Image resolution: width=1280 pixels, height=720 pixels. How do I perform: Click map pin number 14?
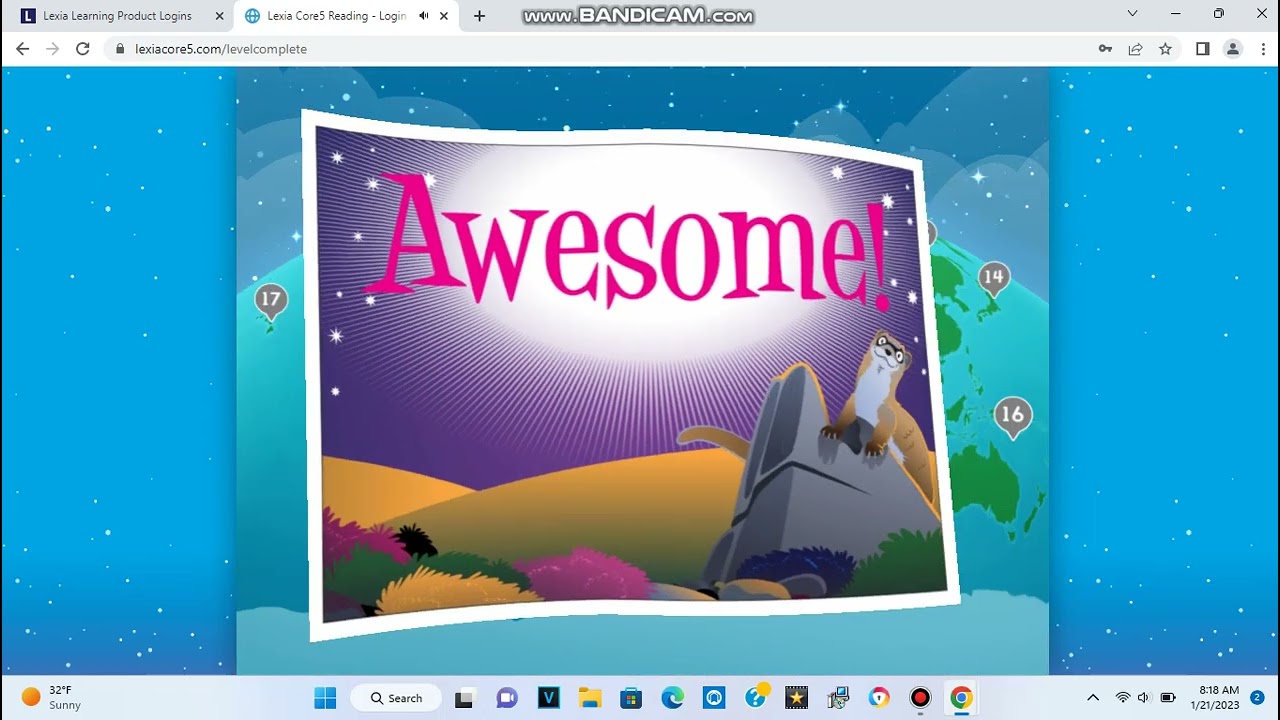(993, 277)
